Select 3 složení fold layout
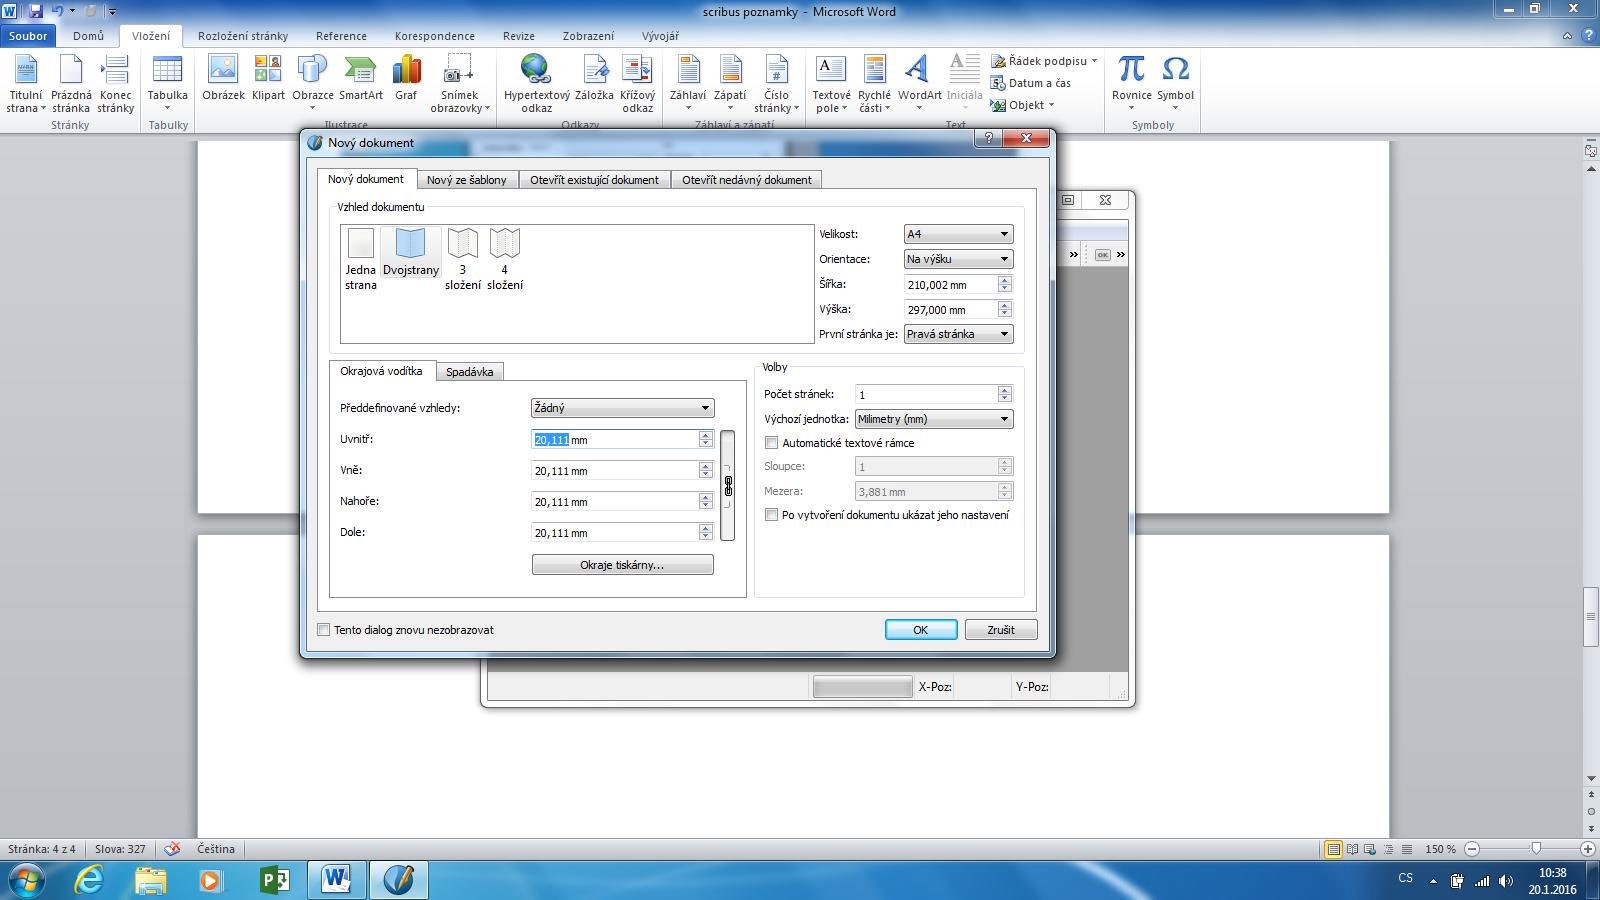Image resolution: width=1600 pixels, height=900 pixels. point(463,259)
